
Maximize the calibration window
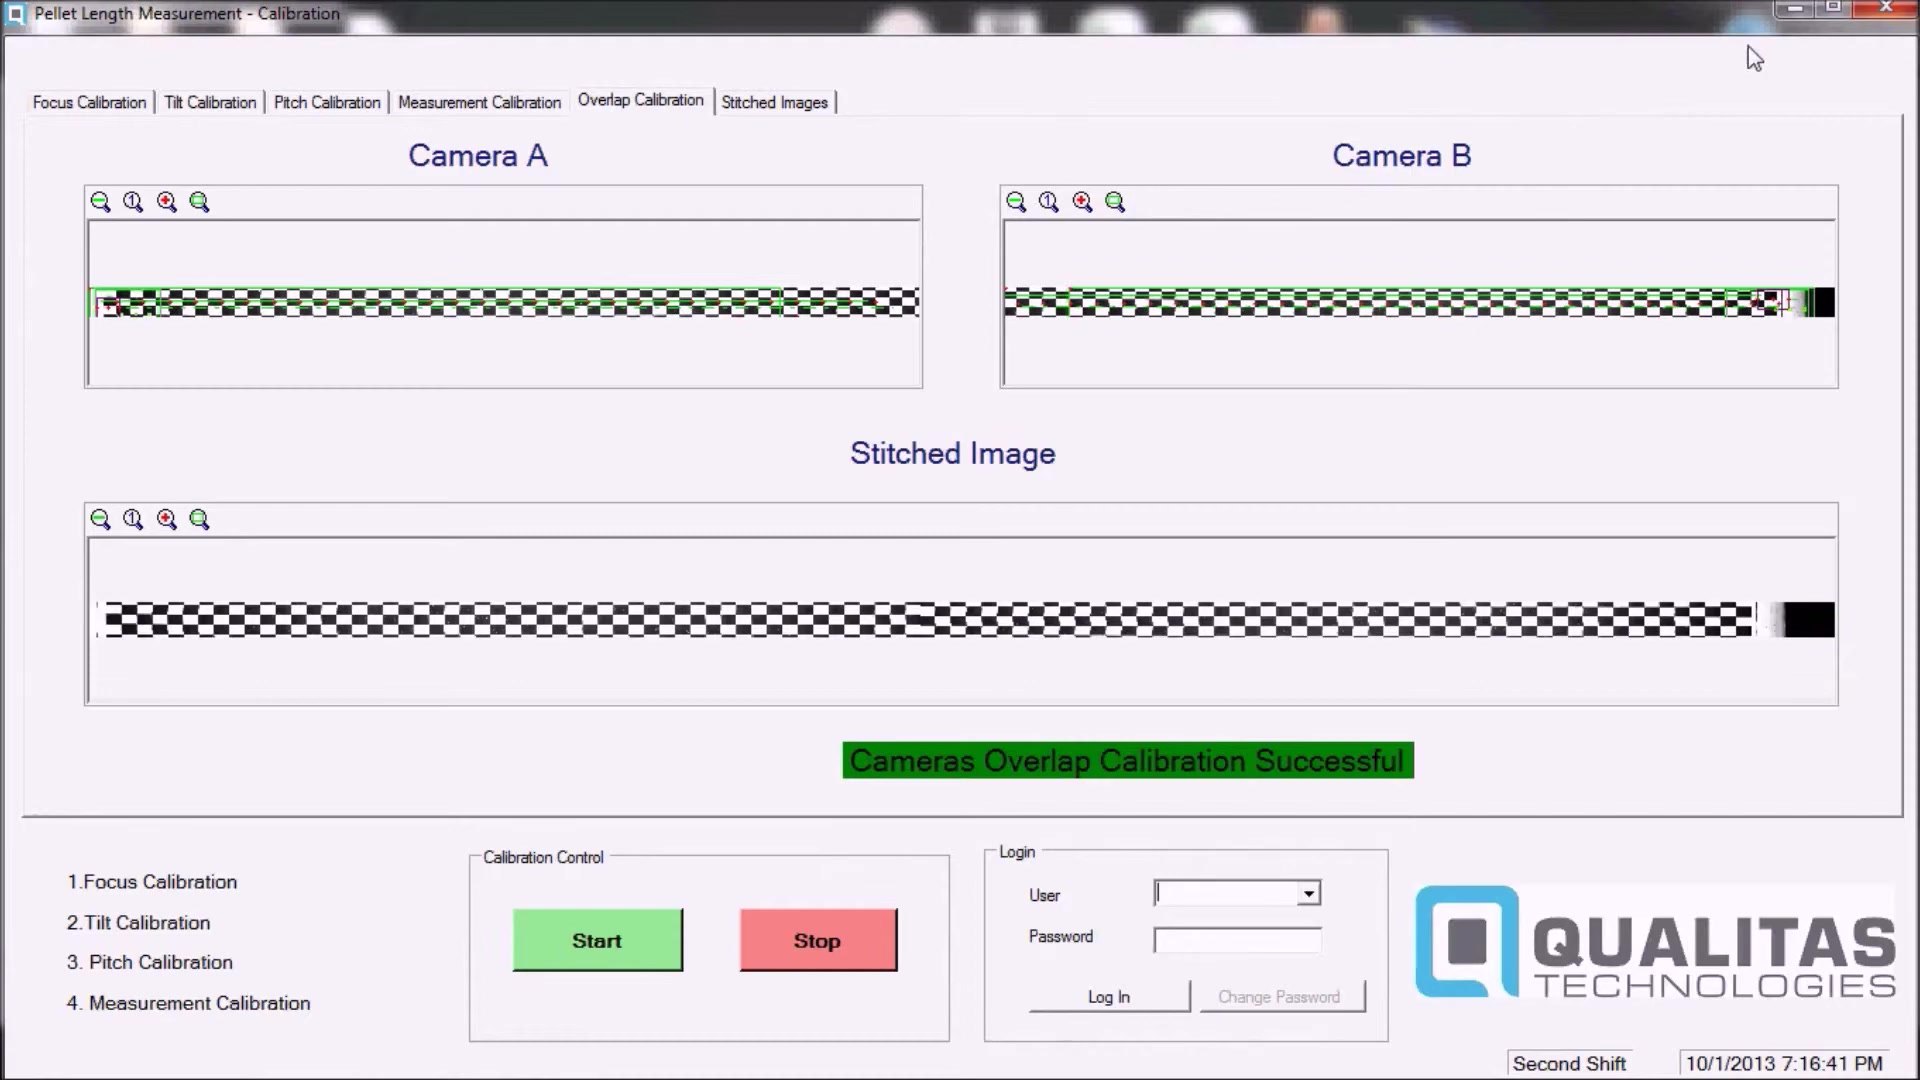coord(1834,9)
